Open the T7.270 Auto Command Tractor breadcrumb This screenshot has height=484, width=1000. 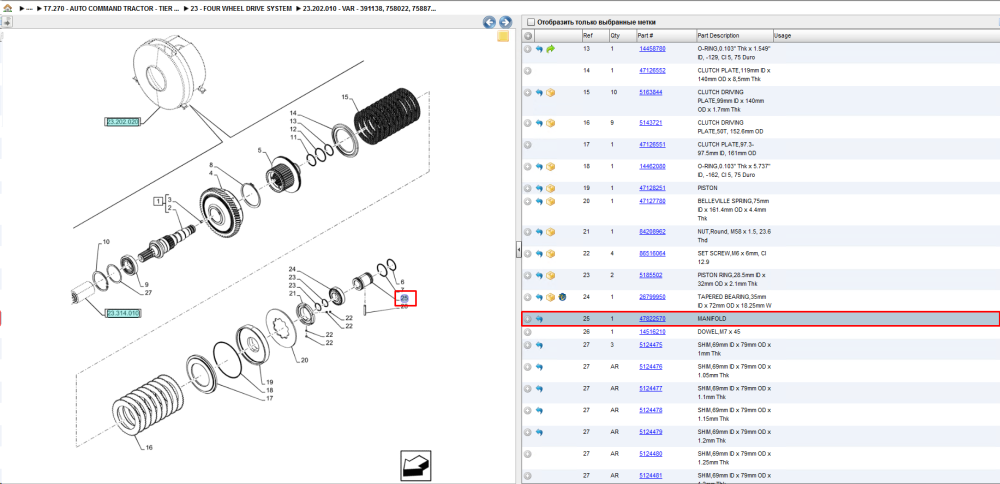[112, 10]
